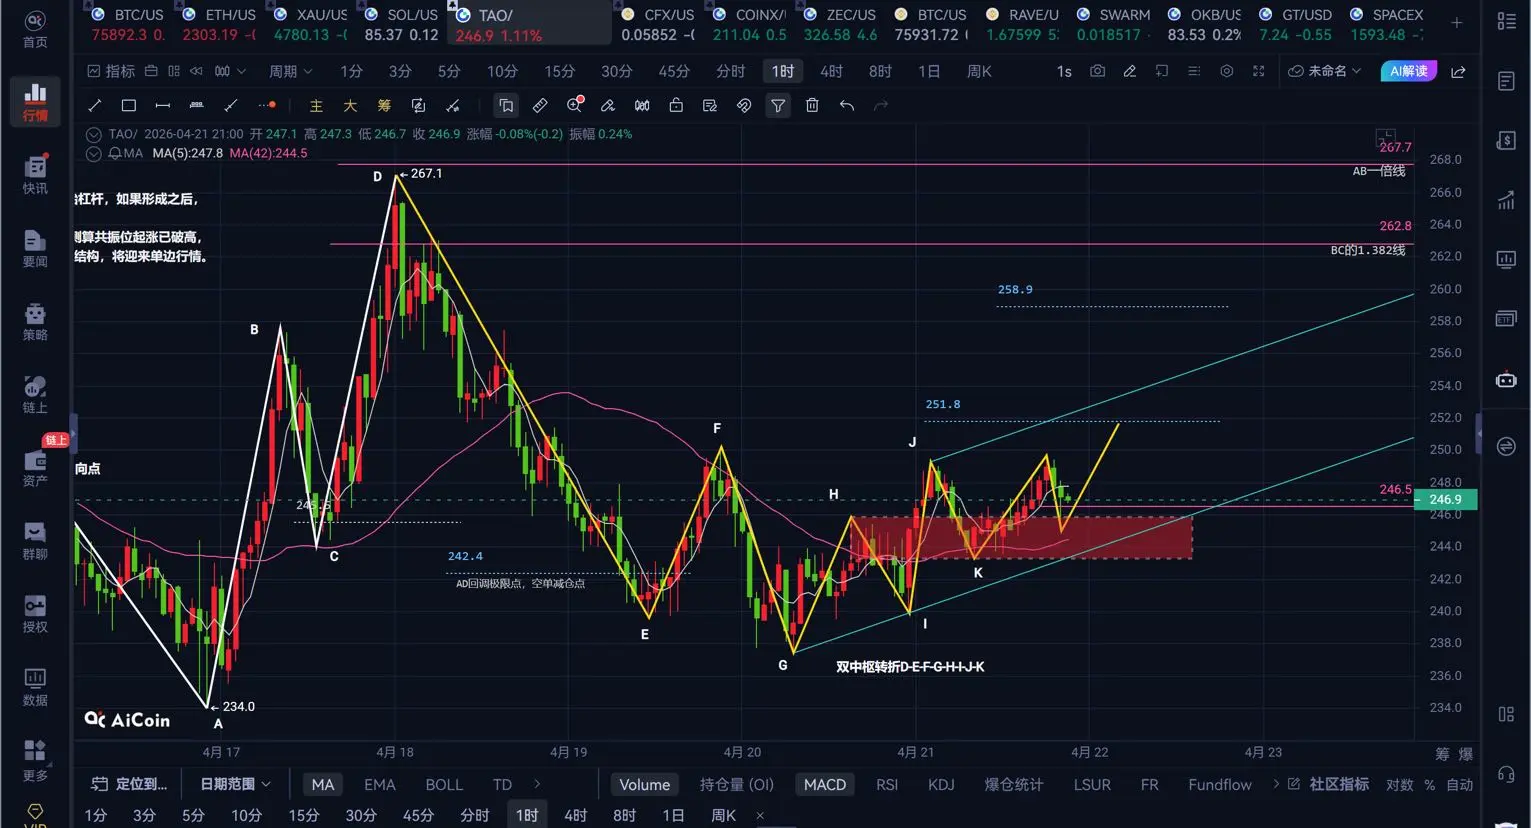1531x828 pixels.
Task: Click the 主 main force marker tool
Action: 316,105
